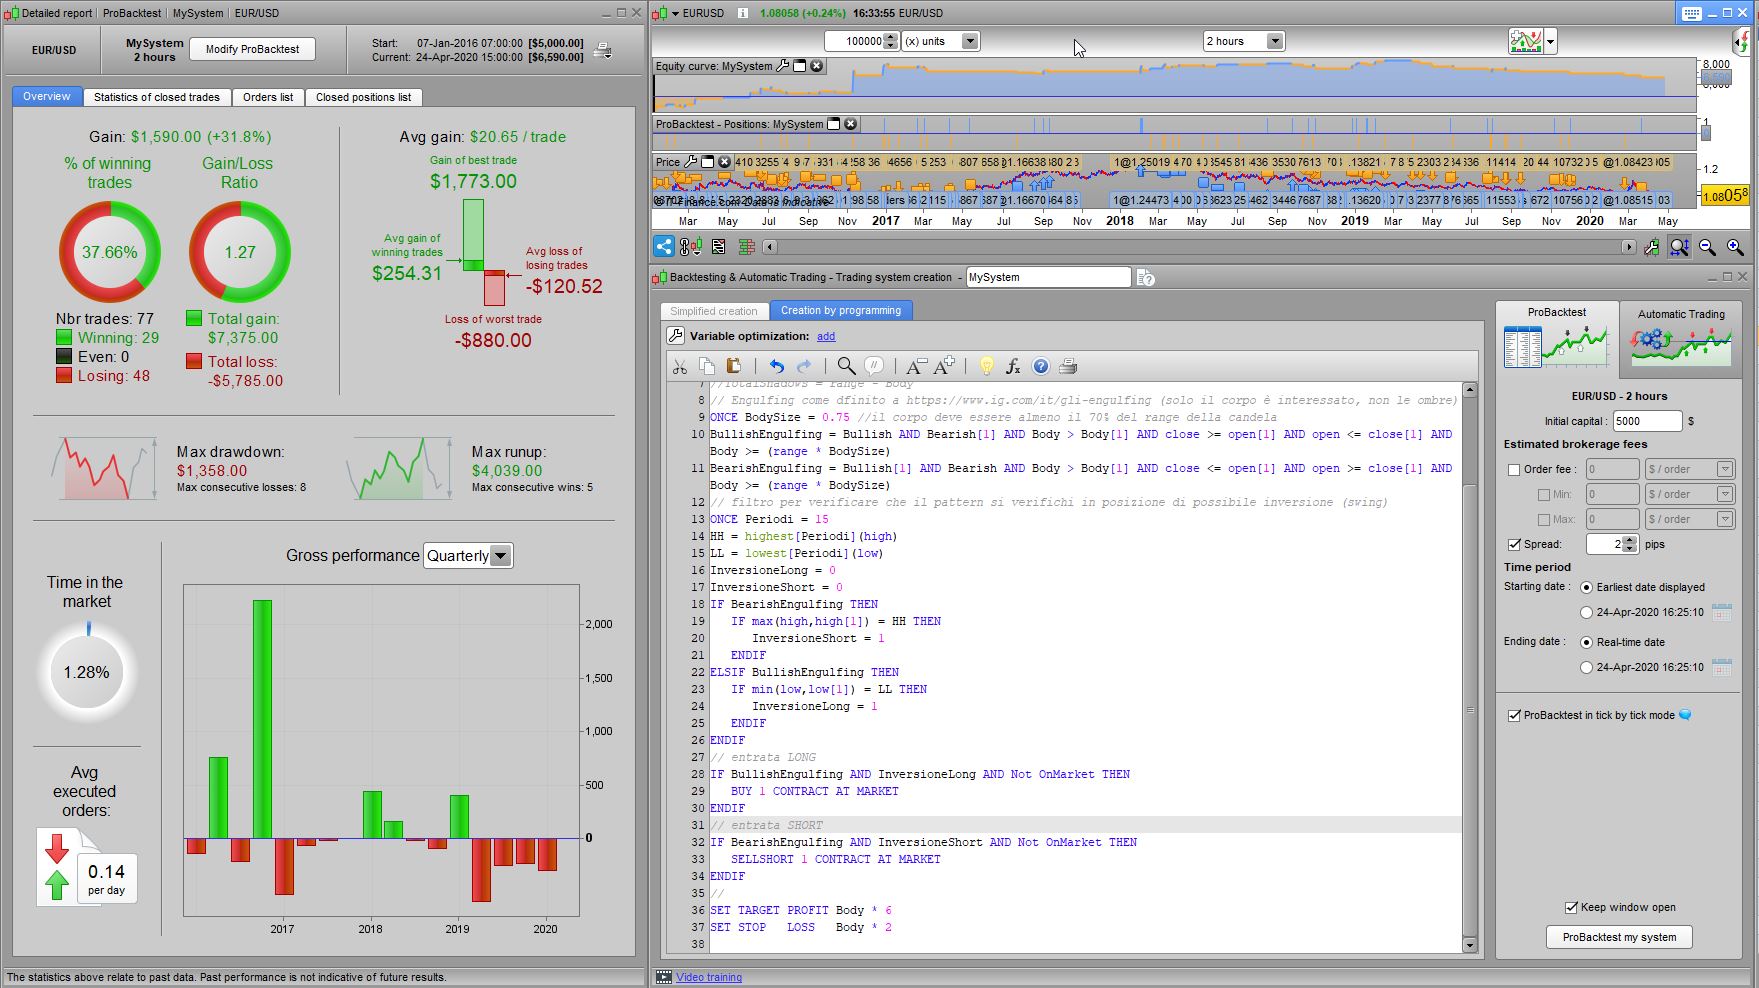The image size is (1759, 988).
Task: Click the blue share icon below the chart
Action: pos(664,246)
